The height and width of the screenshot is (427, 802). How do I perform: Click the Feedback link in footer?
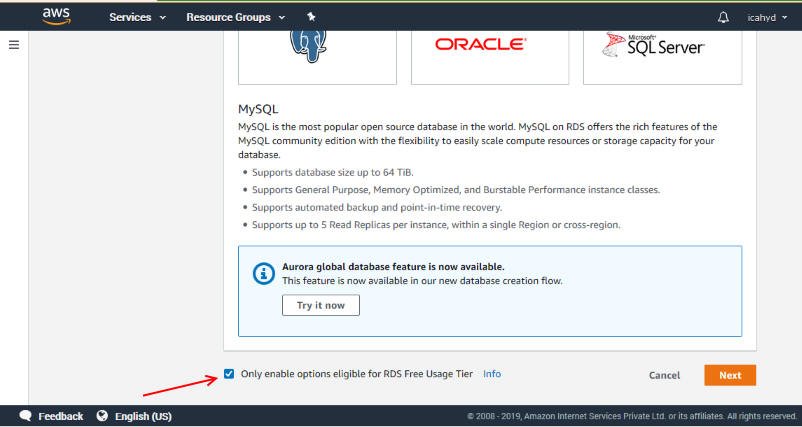(x=60, y=416)
